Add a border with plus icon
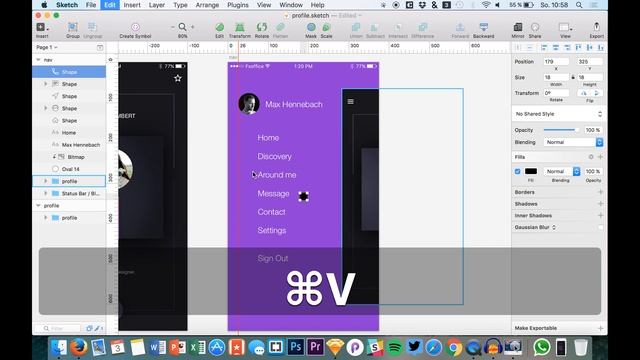This screenshot has width=640, height=360. 600,192
